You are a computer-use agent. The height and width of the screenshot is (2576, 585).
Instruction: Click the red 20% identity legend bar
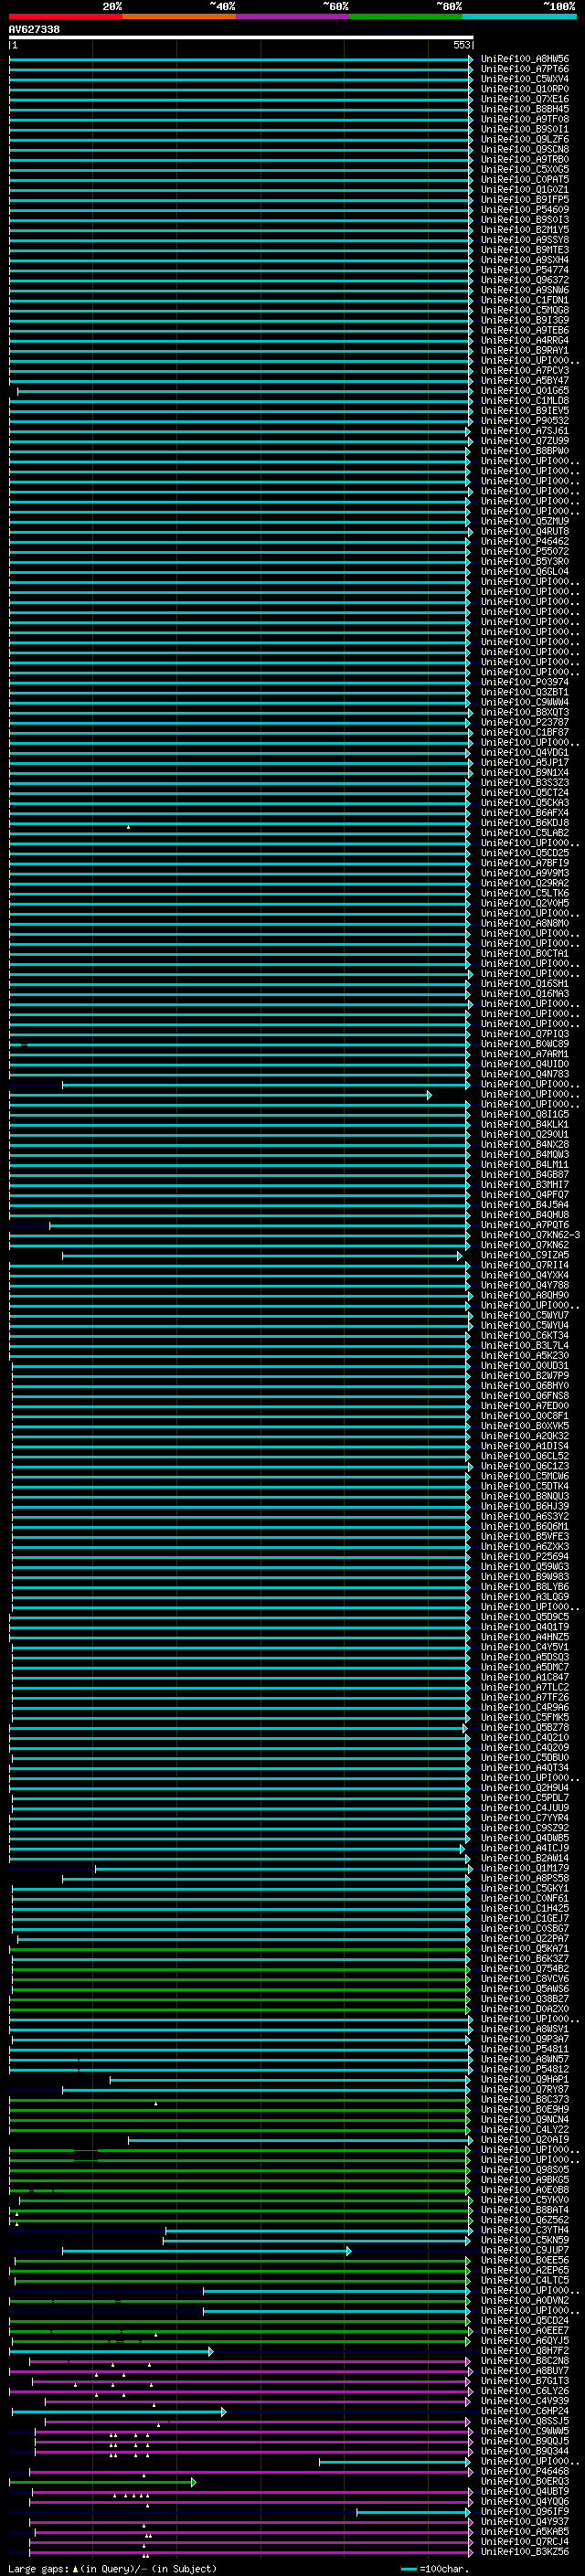coord(66,17)
